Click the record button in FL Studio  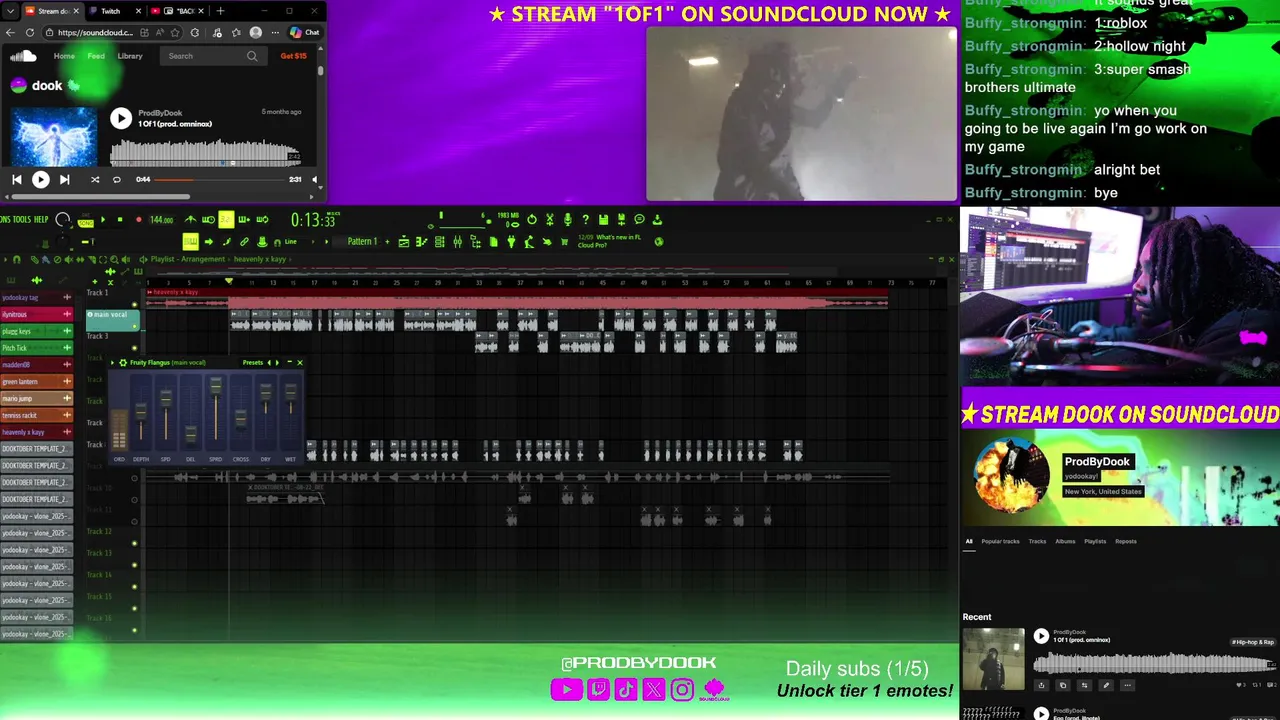pos(139,220)
